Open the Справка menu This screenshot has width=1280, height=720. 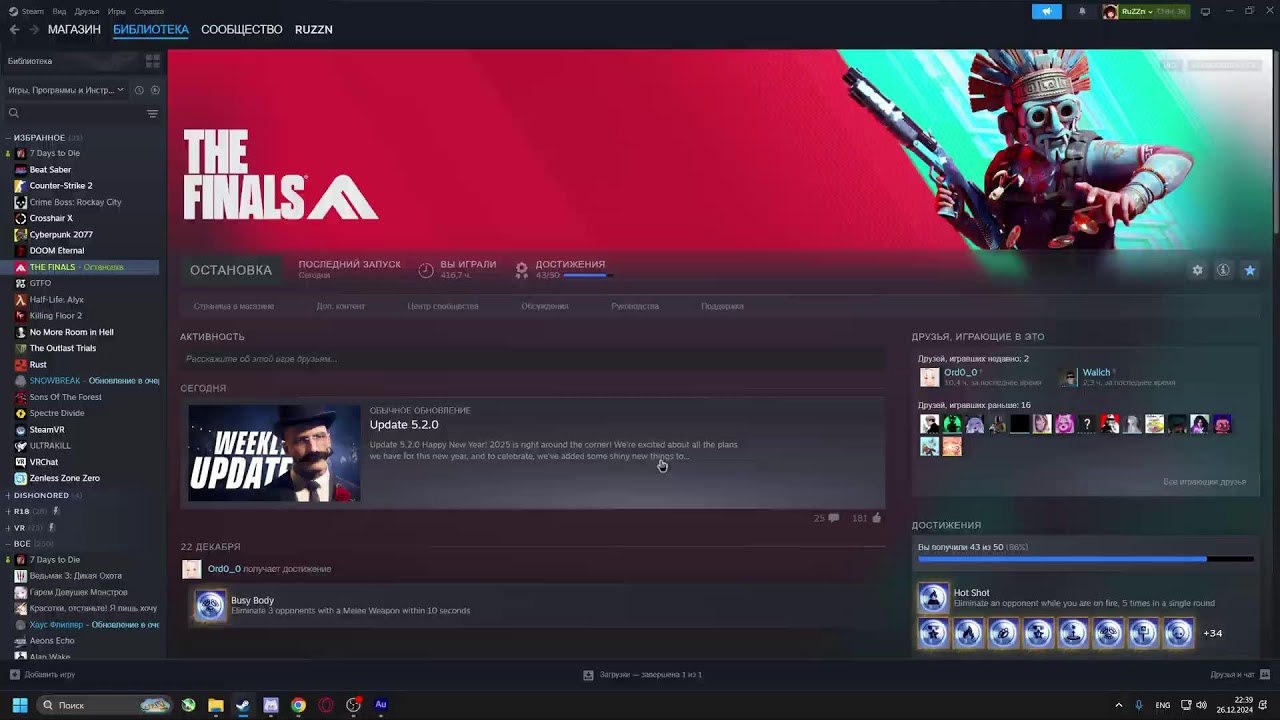(149, 12)
